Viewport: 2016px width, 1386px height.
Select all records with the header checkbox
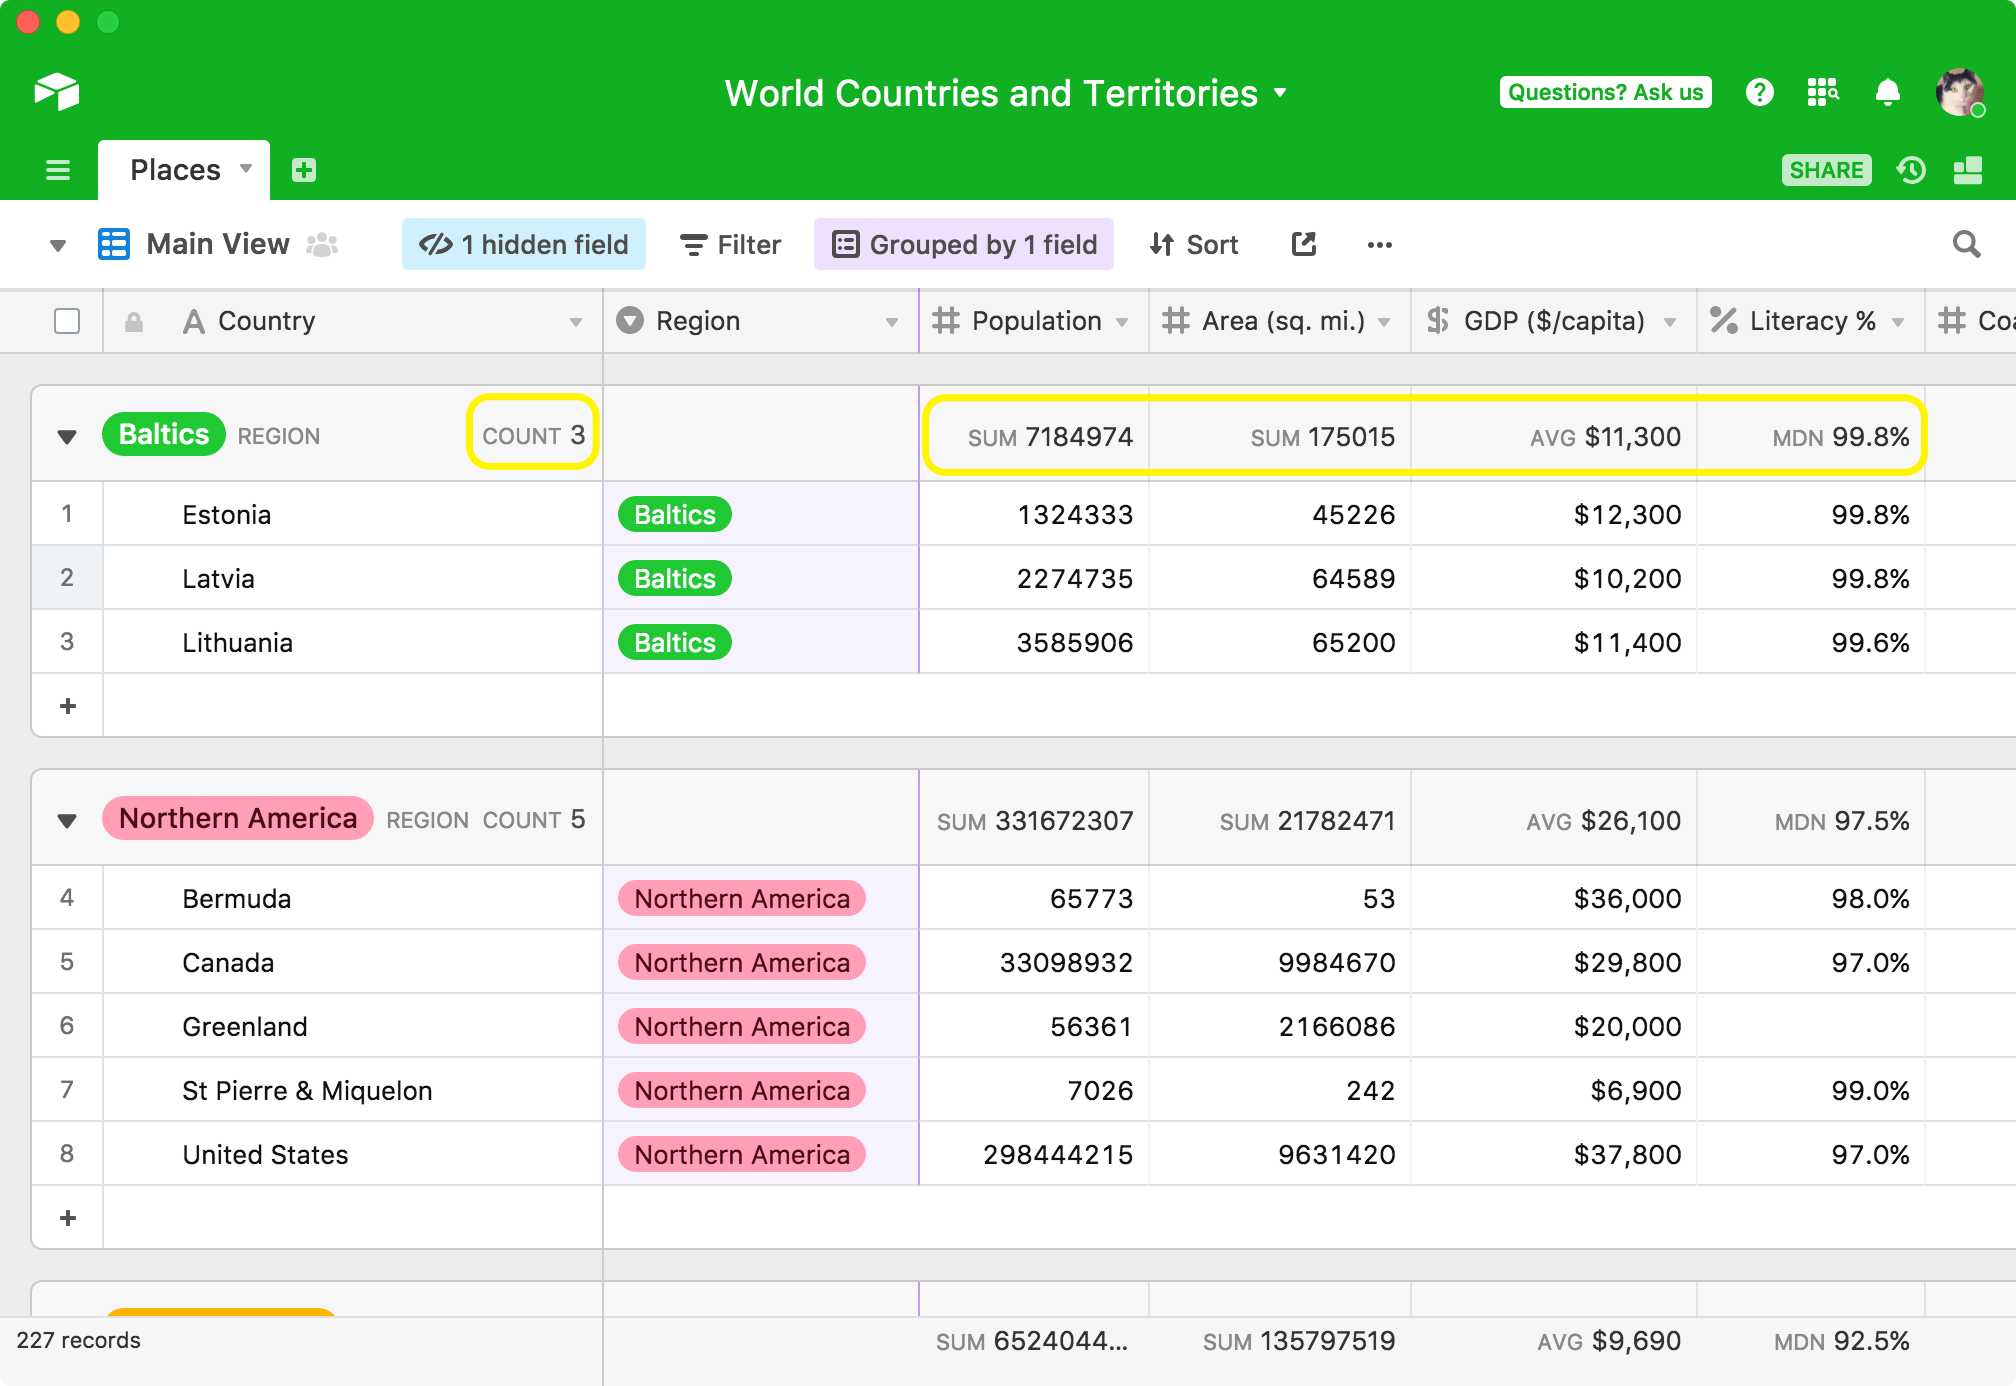pos(67,321)
